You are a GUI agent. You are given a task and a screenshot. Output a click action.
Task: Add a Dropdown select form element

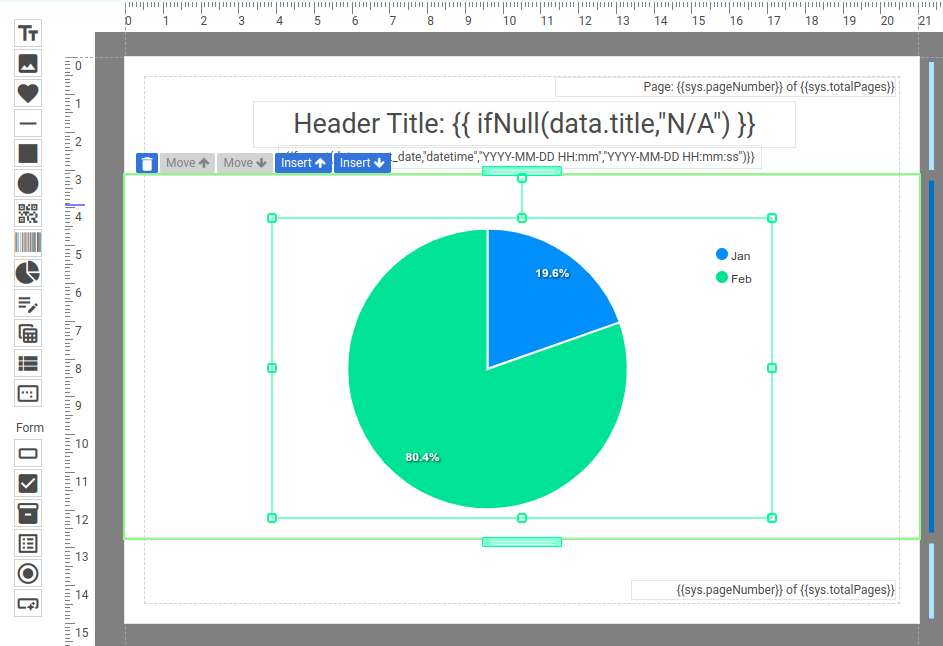point(28,513)
